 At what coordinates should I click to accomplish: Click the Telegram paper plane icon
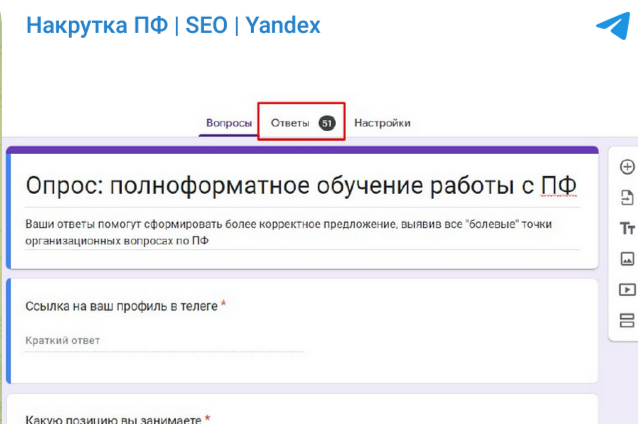point(612,25)
